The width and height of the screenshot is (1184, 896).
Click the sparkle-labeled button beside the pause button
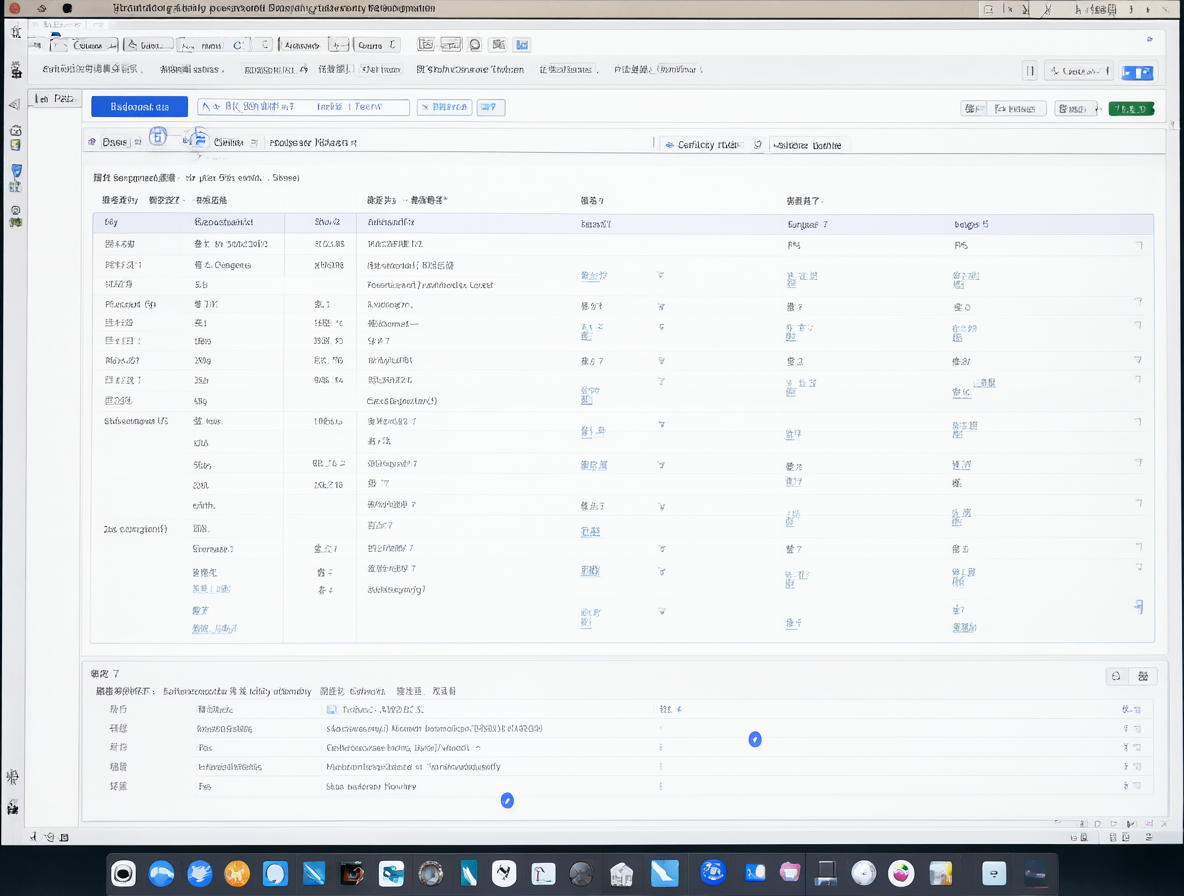(1079, 71)
